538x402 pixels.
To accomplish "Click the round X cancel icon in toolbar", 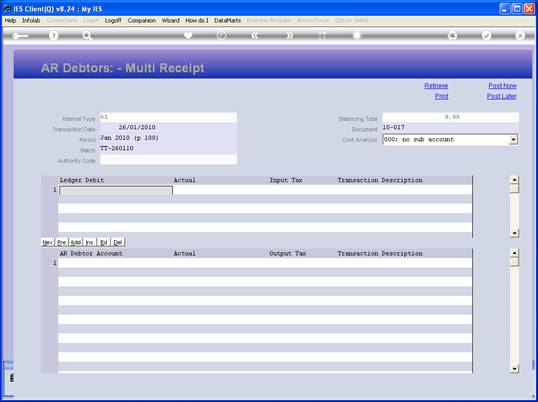I will click(520, 35).
